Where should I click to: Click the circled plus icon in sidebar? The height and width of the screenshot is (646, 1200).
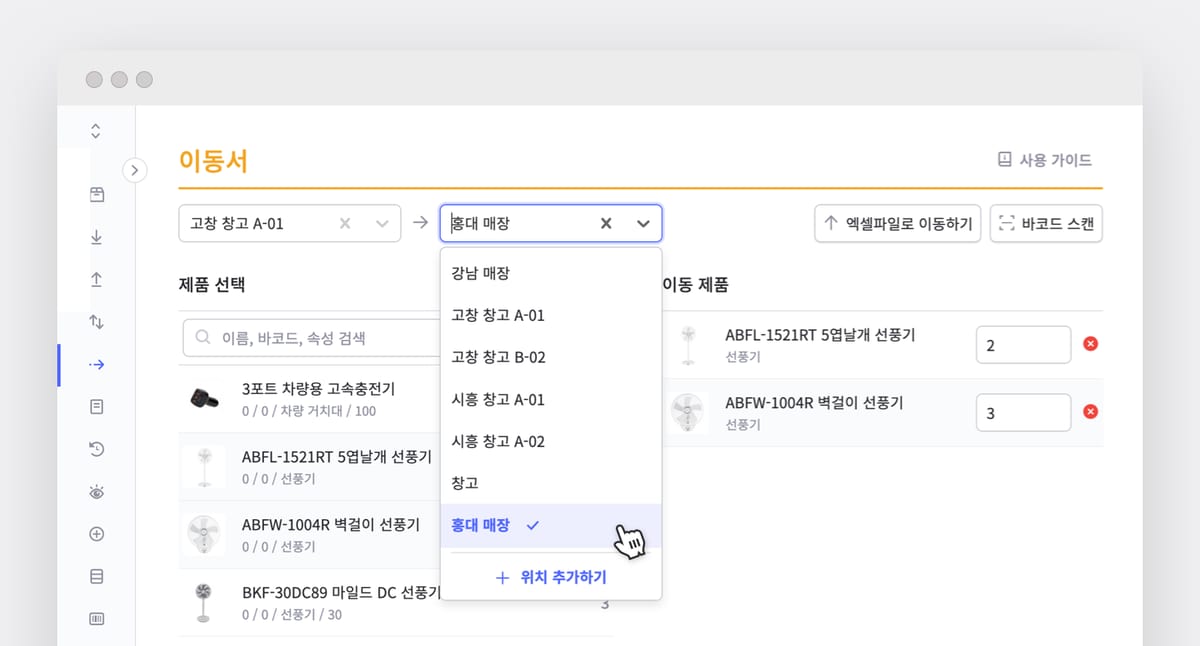coord(97,534)
